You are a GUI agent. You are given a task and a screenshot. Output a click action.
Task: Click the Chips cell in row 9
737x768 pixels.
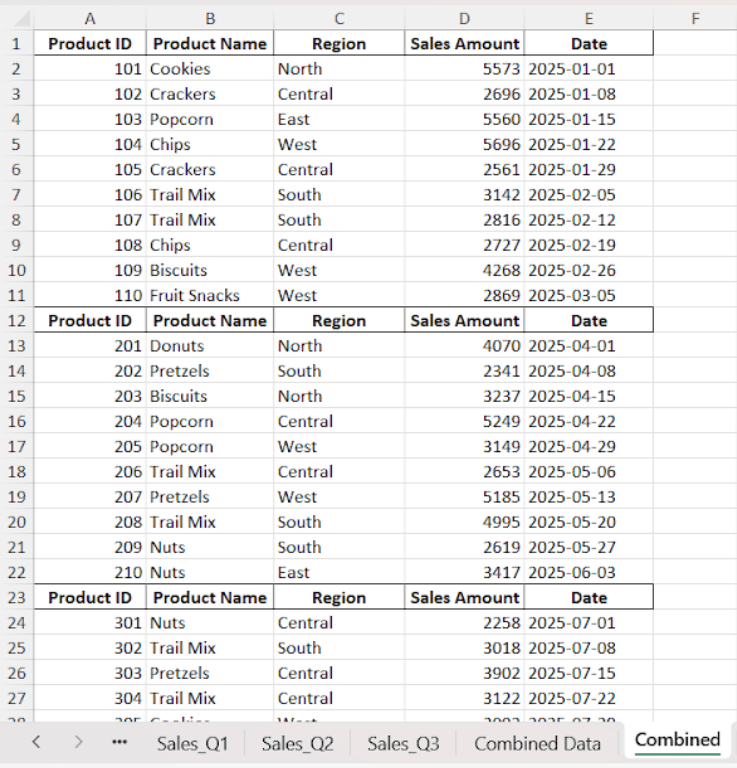pos(210,245)
